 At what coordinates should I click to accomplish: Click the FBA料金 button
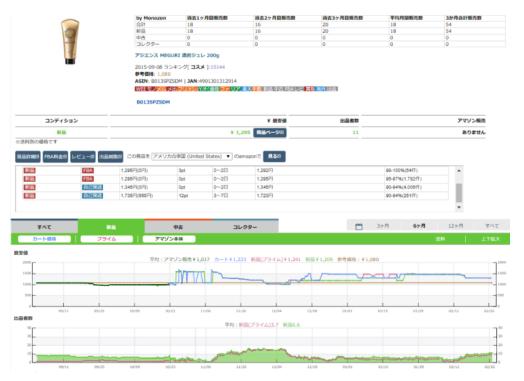click(55, 156)
